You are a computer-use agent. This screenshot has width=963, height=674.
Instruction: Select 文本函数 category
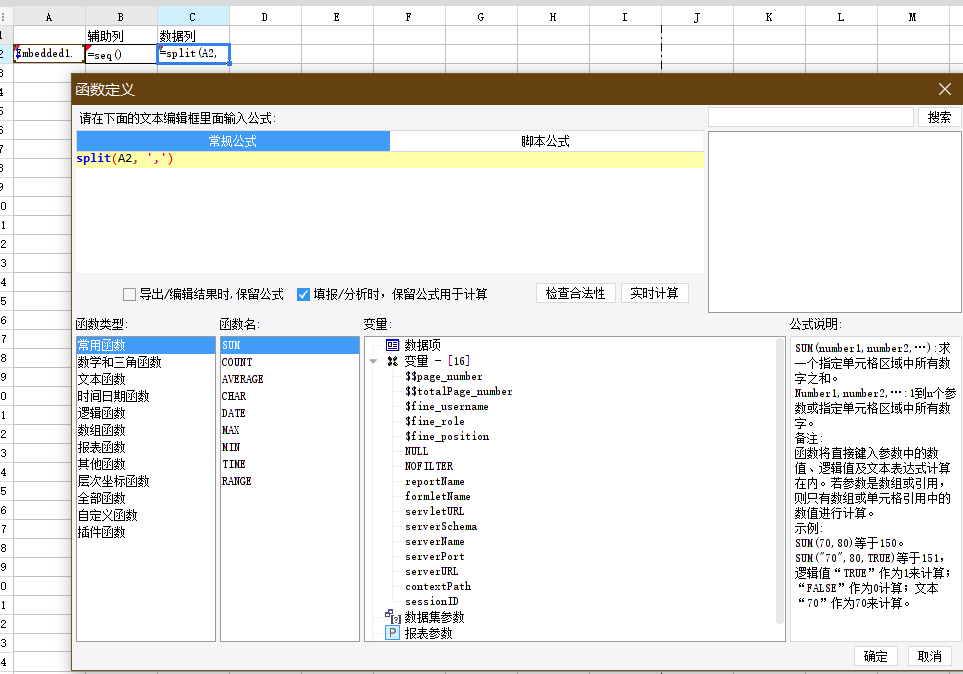coord(146,379)
